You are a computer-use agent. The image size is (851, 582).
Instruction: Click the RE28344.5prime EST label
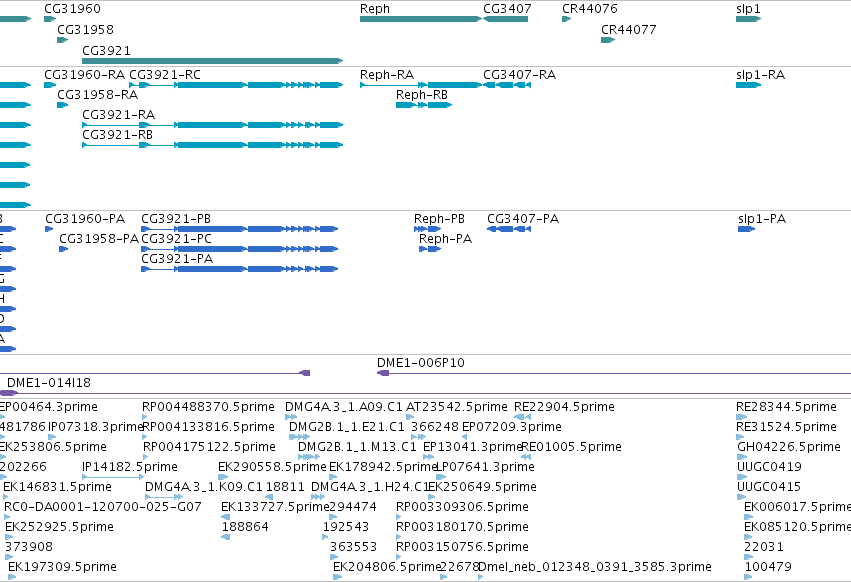(786, 407)
